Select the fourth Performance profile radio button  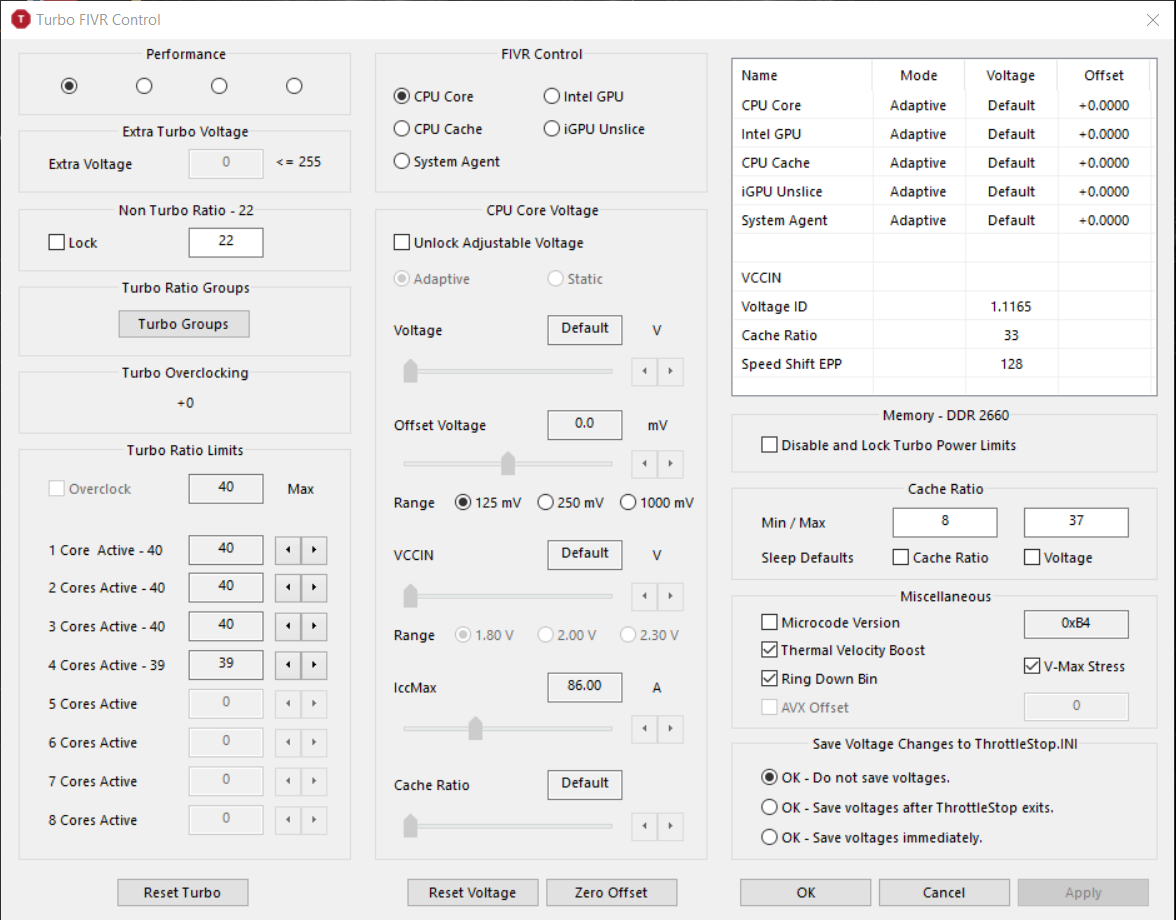(x=294, y=86)
